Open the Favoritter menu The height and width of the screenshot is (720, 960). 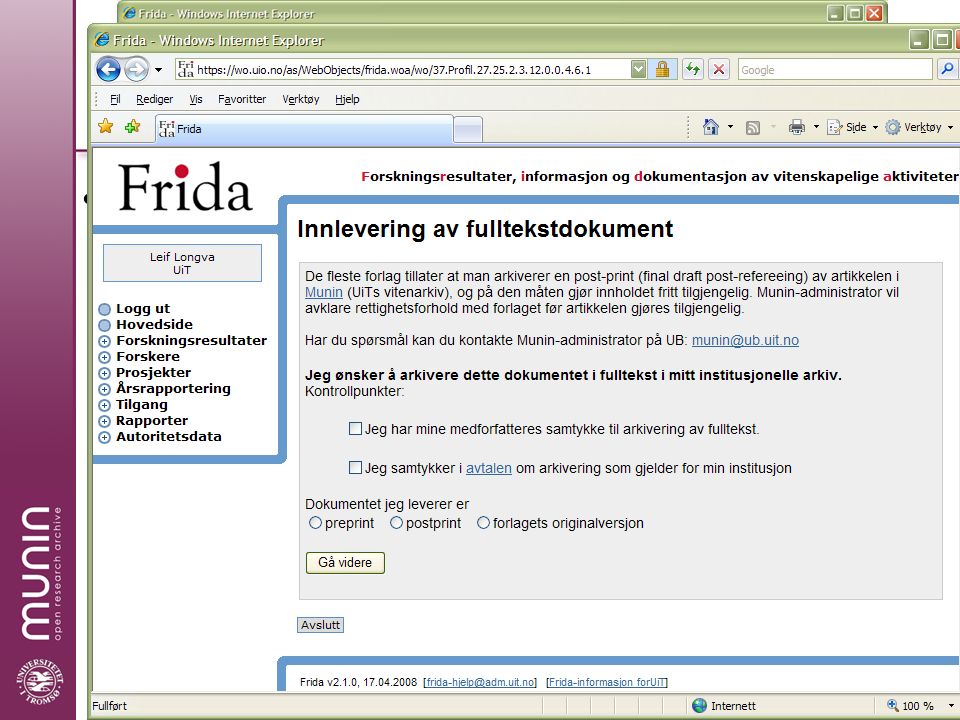tap(242, 99)
